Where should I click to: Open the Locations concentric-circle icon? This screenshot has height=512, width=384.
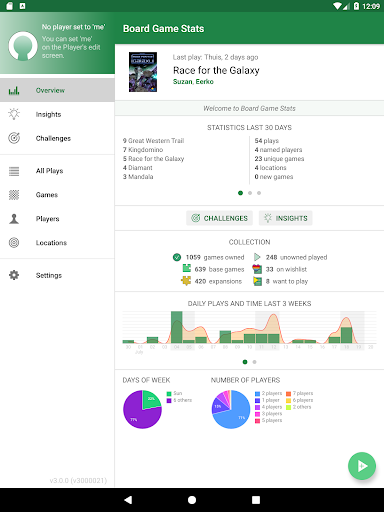coord(14,243)
